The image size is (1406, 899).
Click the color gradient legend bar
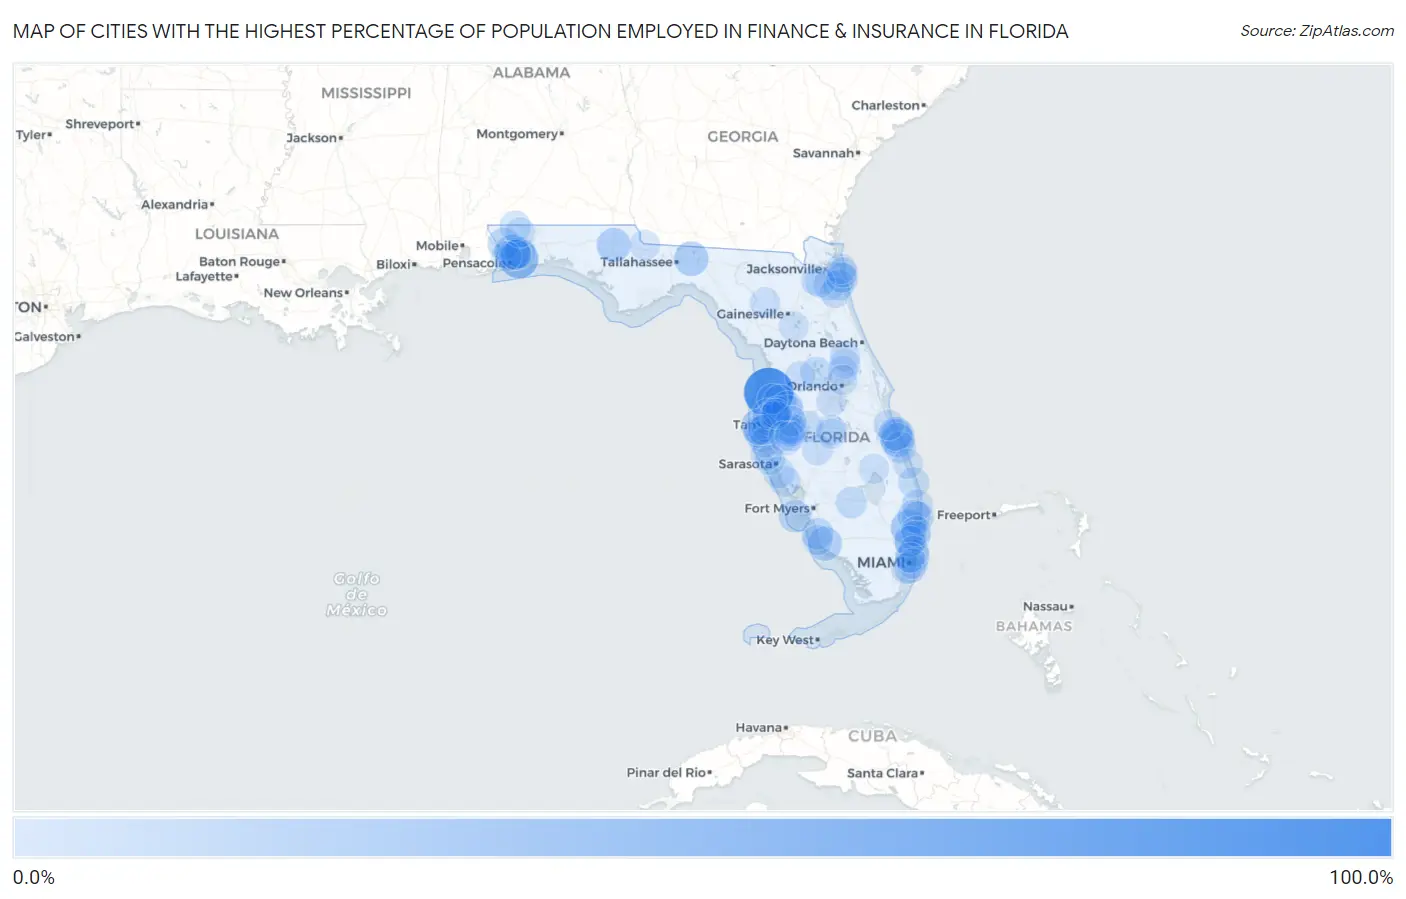click(x=702, y=838)
